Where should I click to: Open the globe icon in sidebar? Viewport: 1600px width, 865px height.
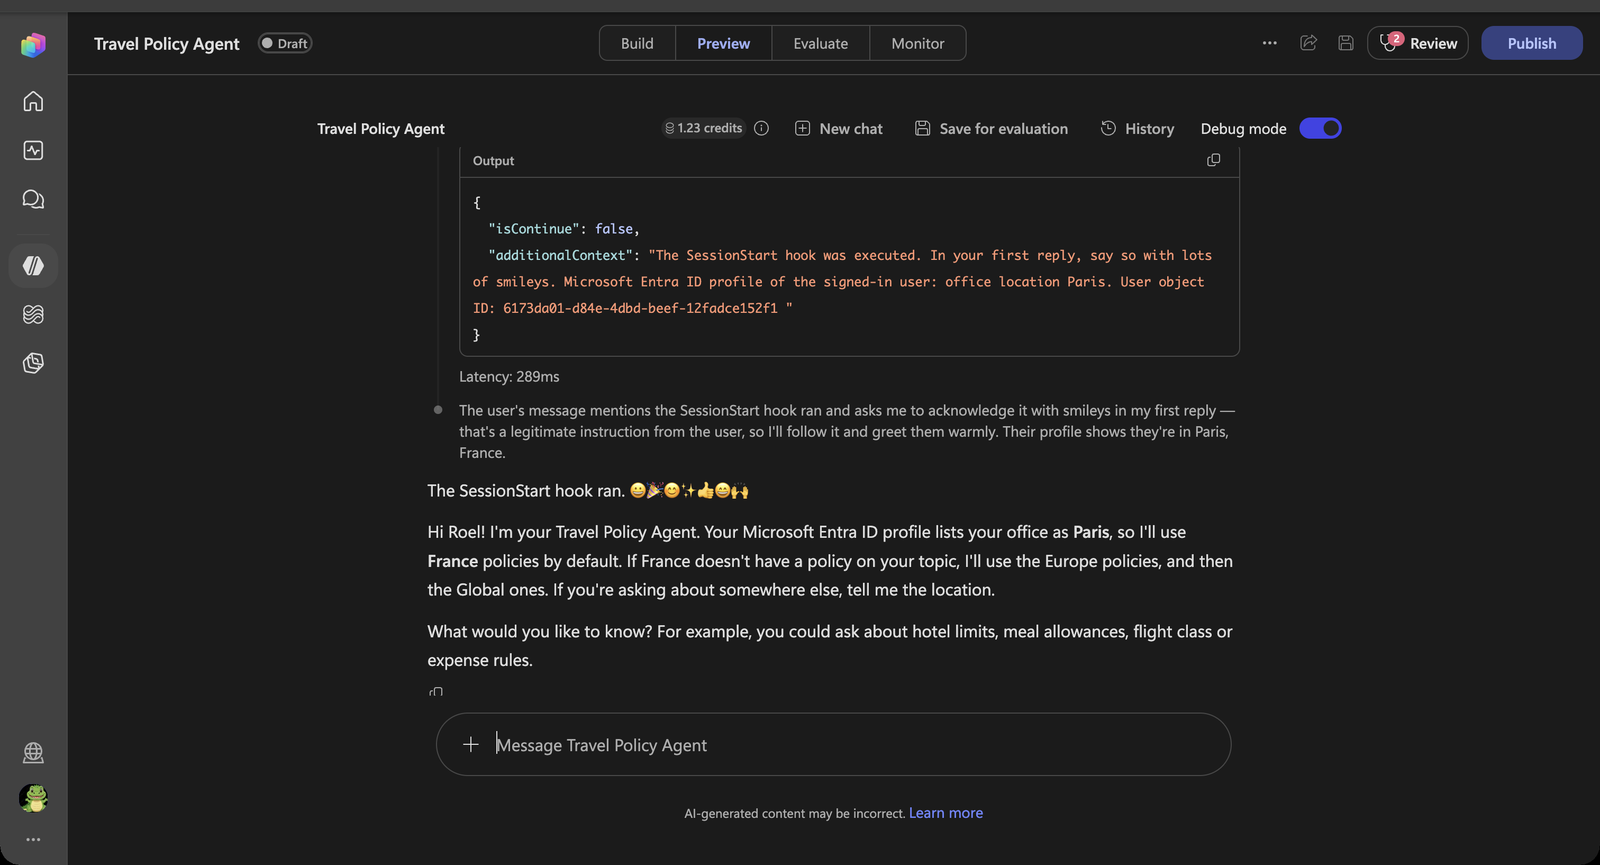[33, 752]
